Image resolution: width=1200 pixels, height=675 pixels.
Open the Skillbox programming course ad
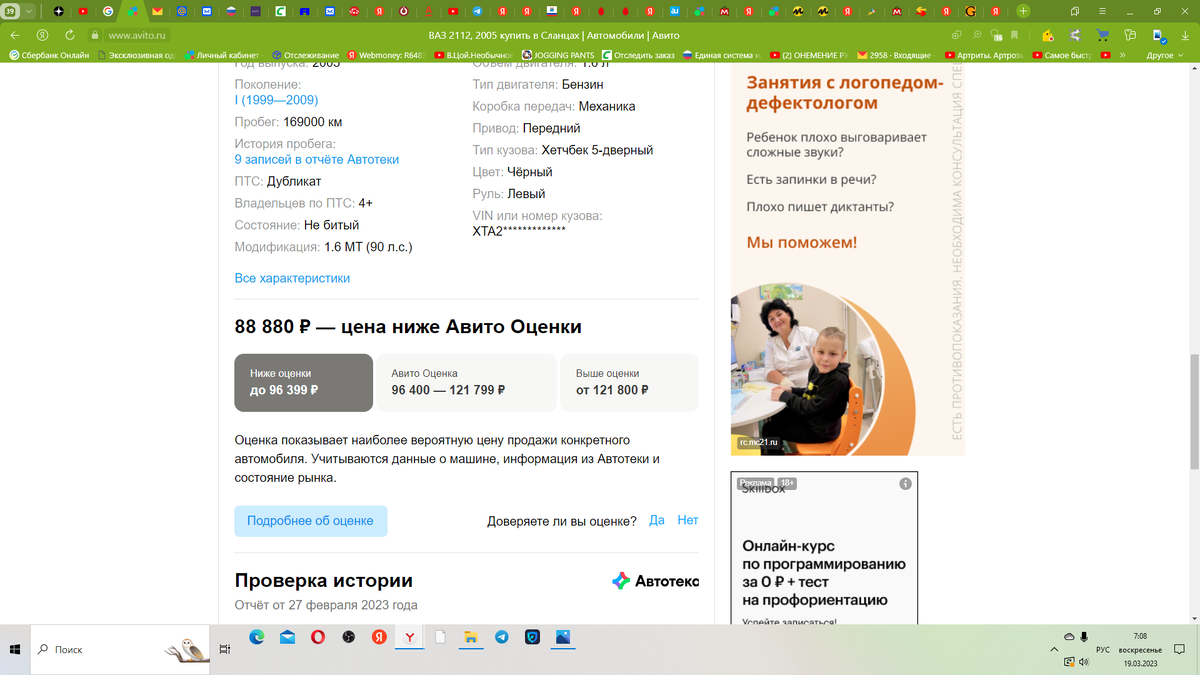824,549
